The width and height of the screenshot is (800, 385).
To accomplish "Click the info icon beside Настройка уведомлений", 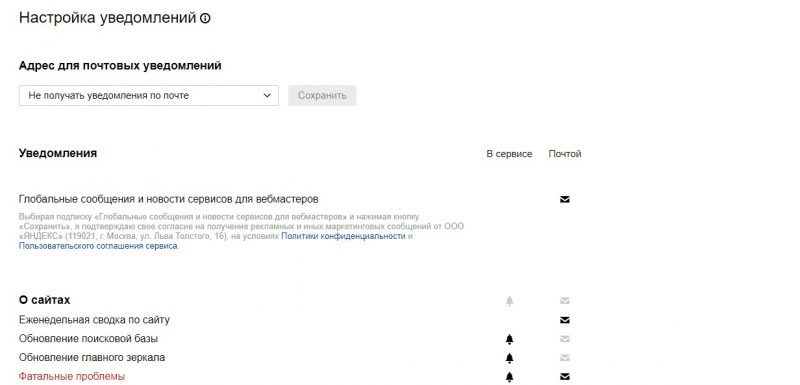I will 205,19.
